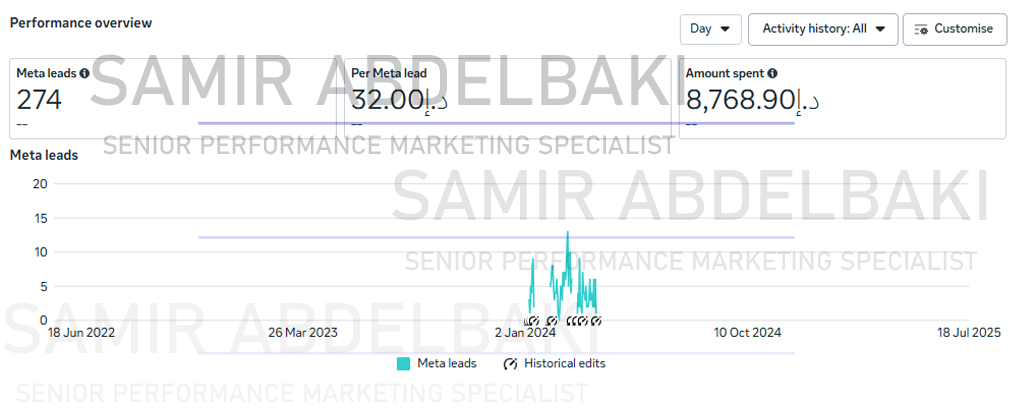Toggle the Meta leads series via its legend label

447,364
